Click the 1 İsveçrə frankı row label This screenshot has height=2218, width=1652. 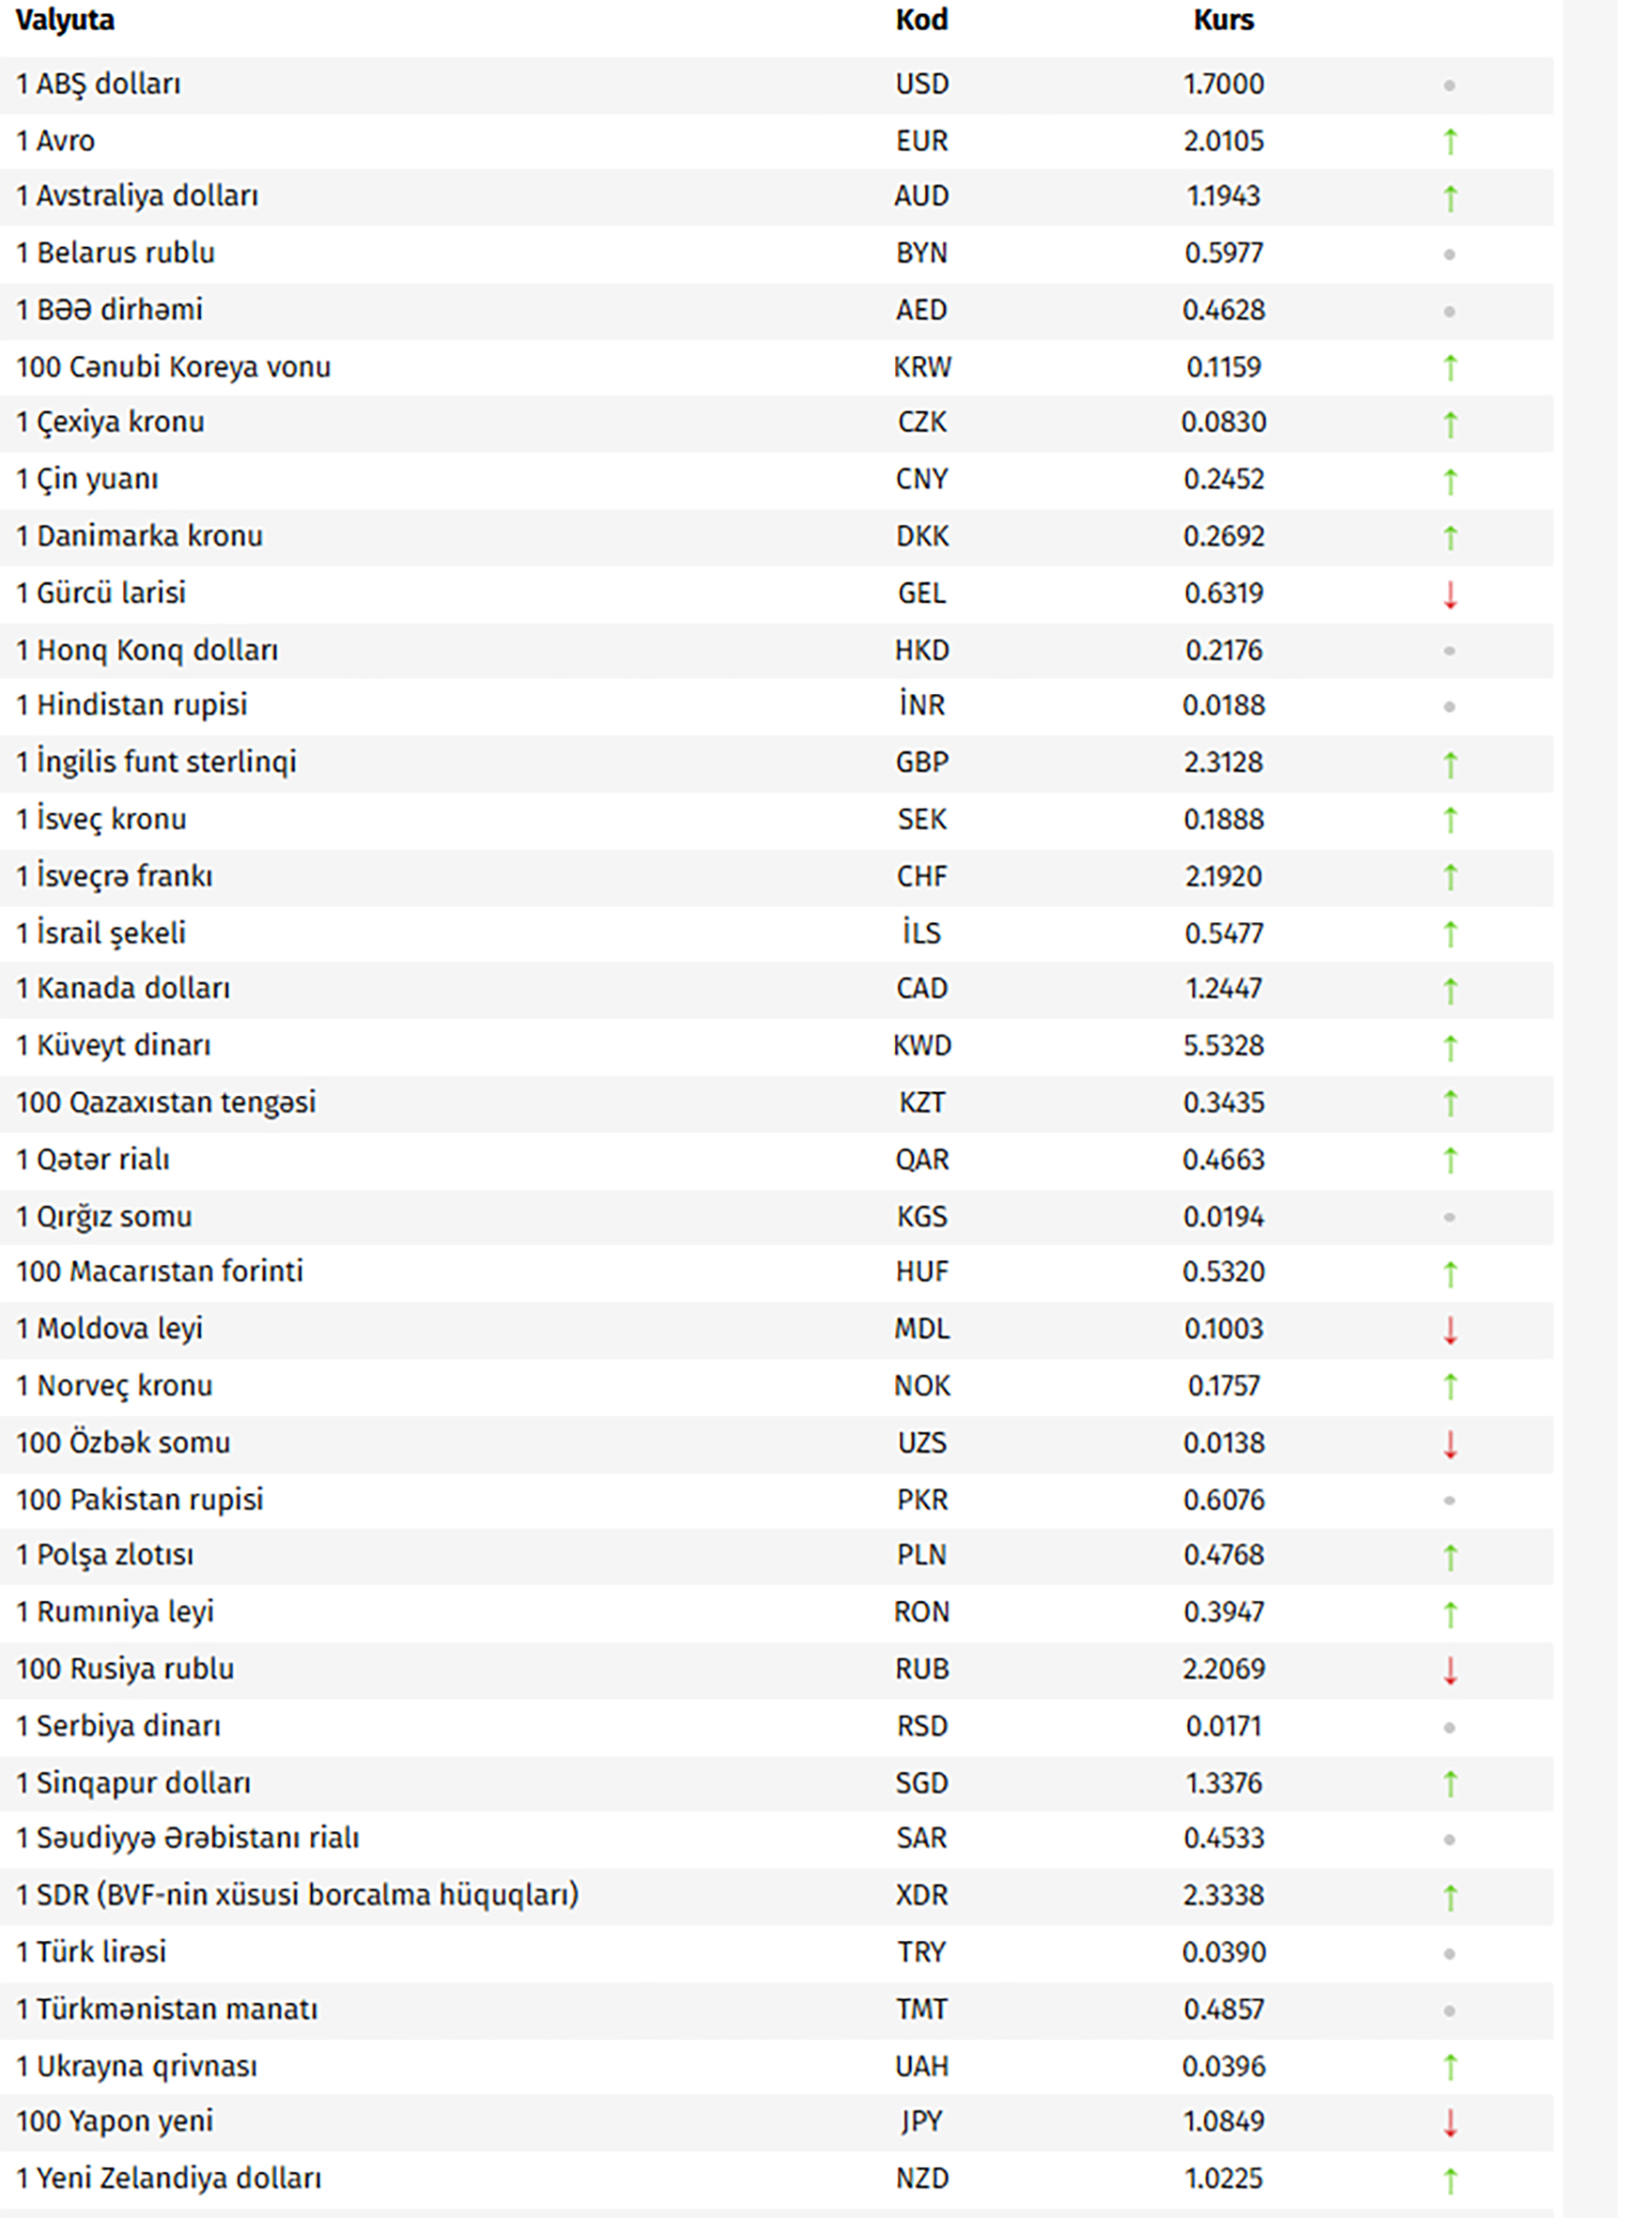114,876
